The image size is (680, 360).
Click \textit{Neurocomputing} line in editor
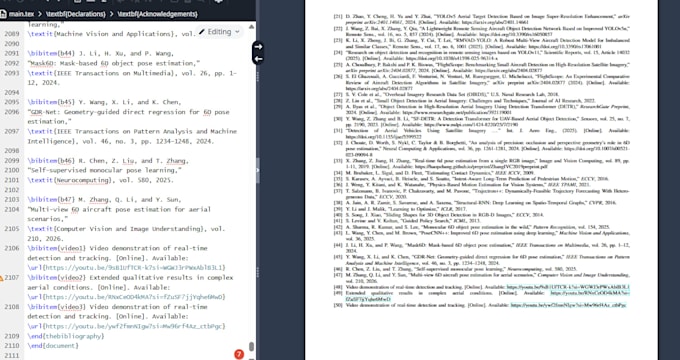coord(101,180)
